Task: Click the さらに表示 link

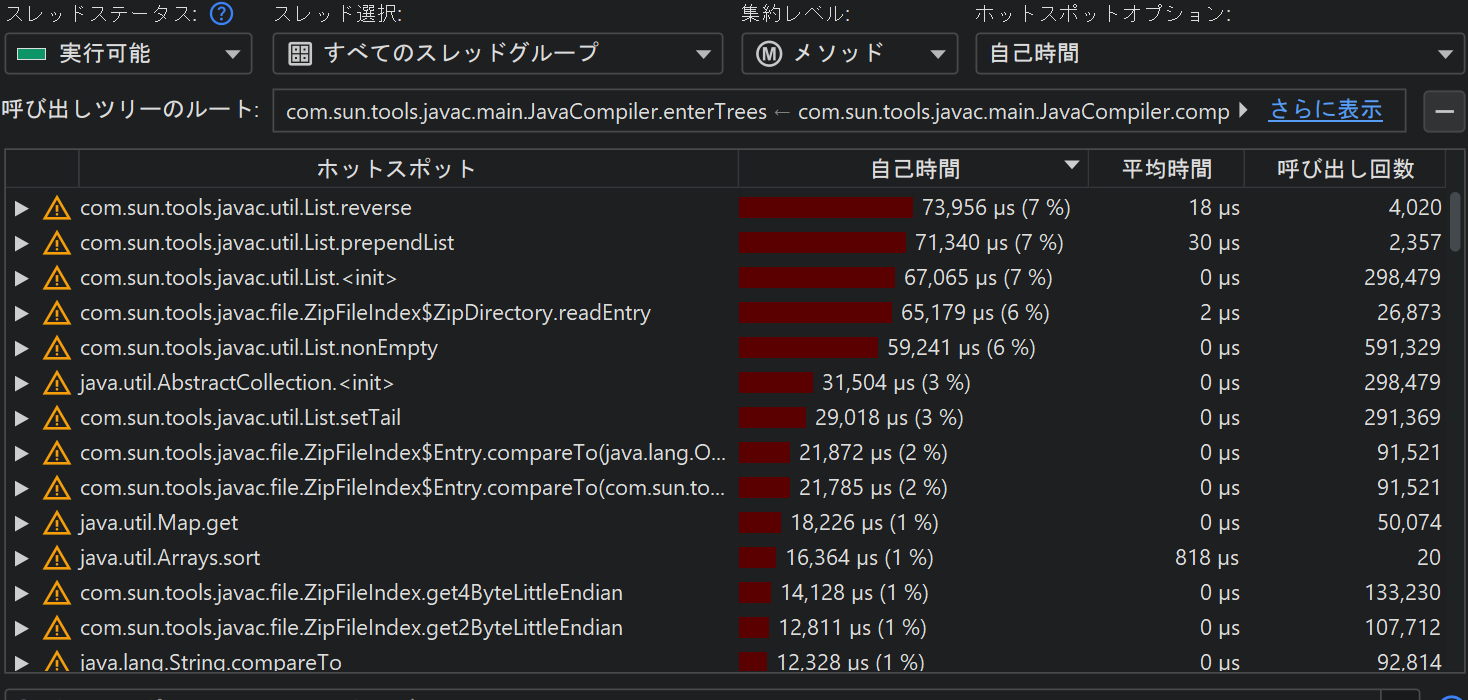Action: pyautogui.click(x=1325, y=110)
